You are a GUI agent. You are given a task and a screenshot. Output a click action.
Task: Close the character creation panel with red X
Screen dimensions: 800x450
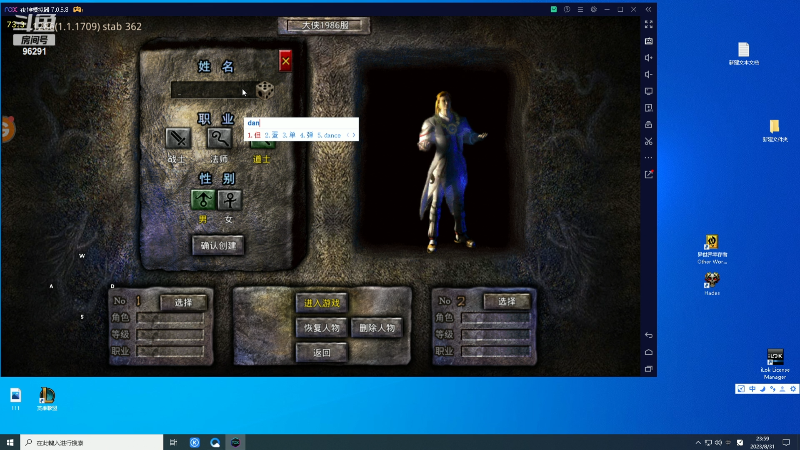(286, 61)
